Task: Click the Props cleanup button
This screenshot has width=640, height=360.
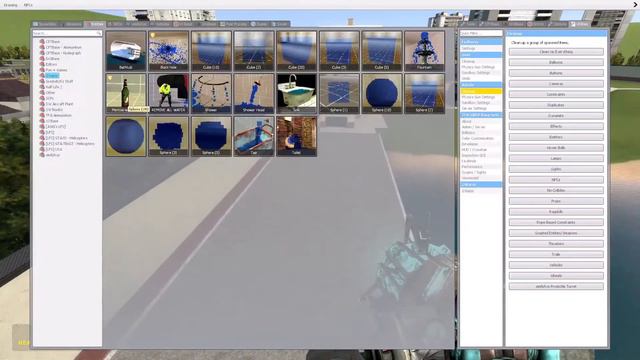Action: pos(556,201)
